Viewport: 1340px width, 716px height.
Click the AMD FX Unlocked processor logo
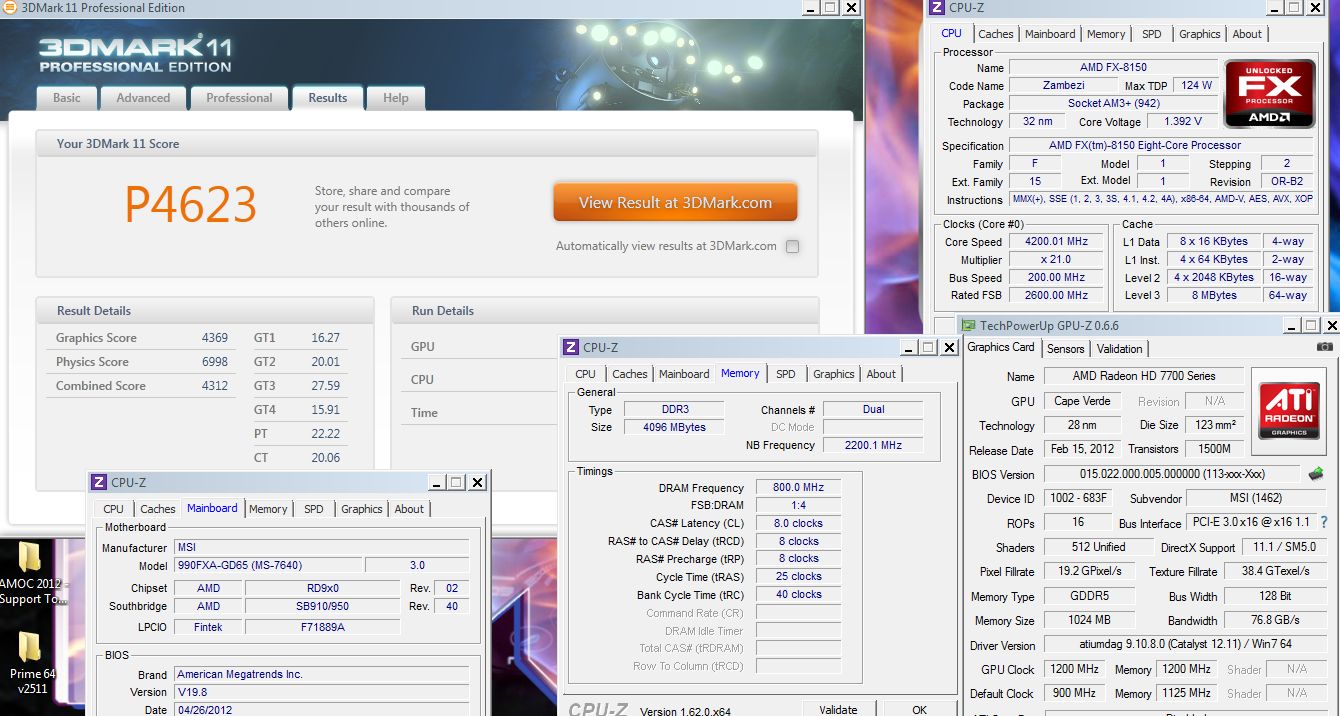click(x=1269, y=94)
